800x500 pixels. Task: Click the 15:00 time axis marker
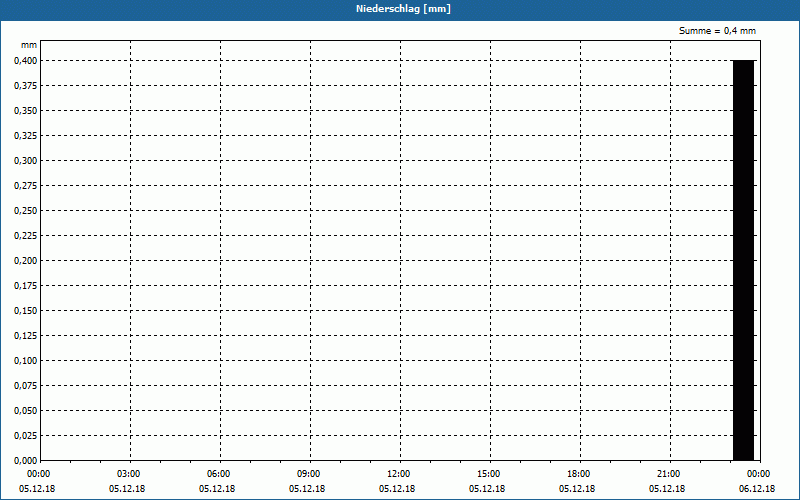[488, 474]
